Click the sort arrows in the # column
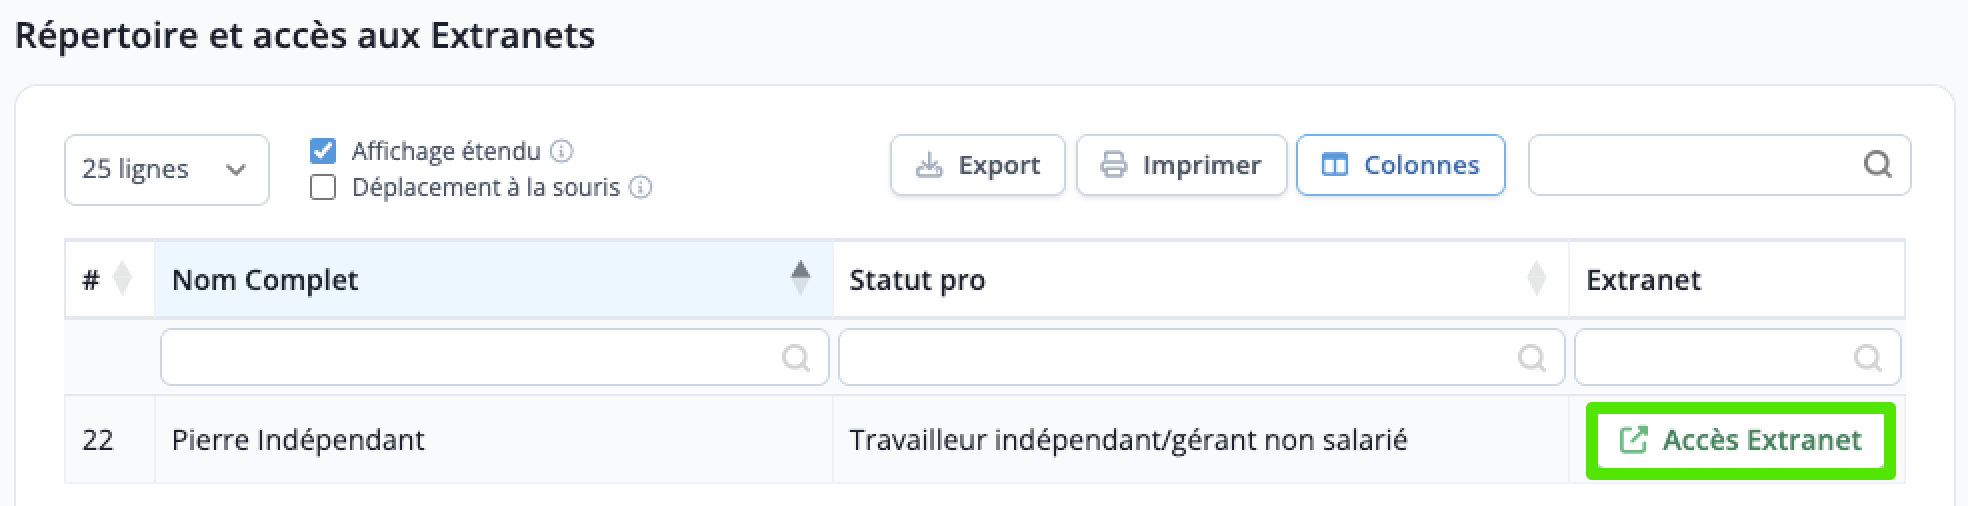The width and height of the screenshot is (1968, 506). [123, 279]
